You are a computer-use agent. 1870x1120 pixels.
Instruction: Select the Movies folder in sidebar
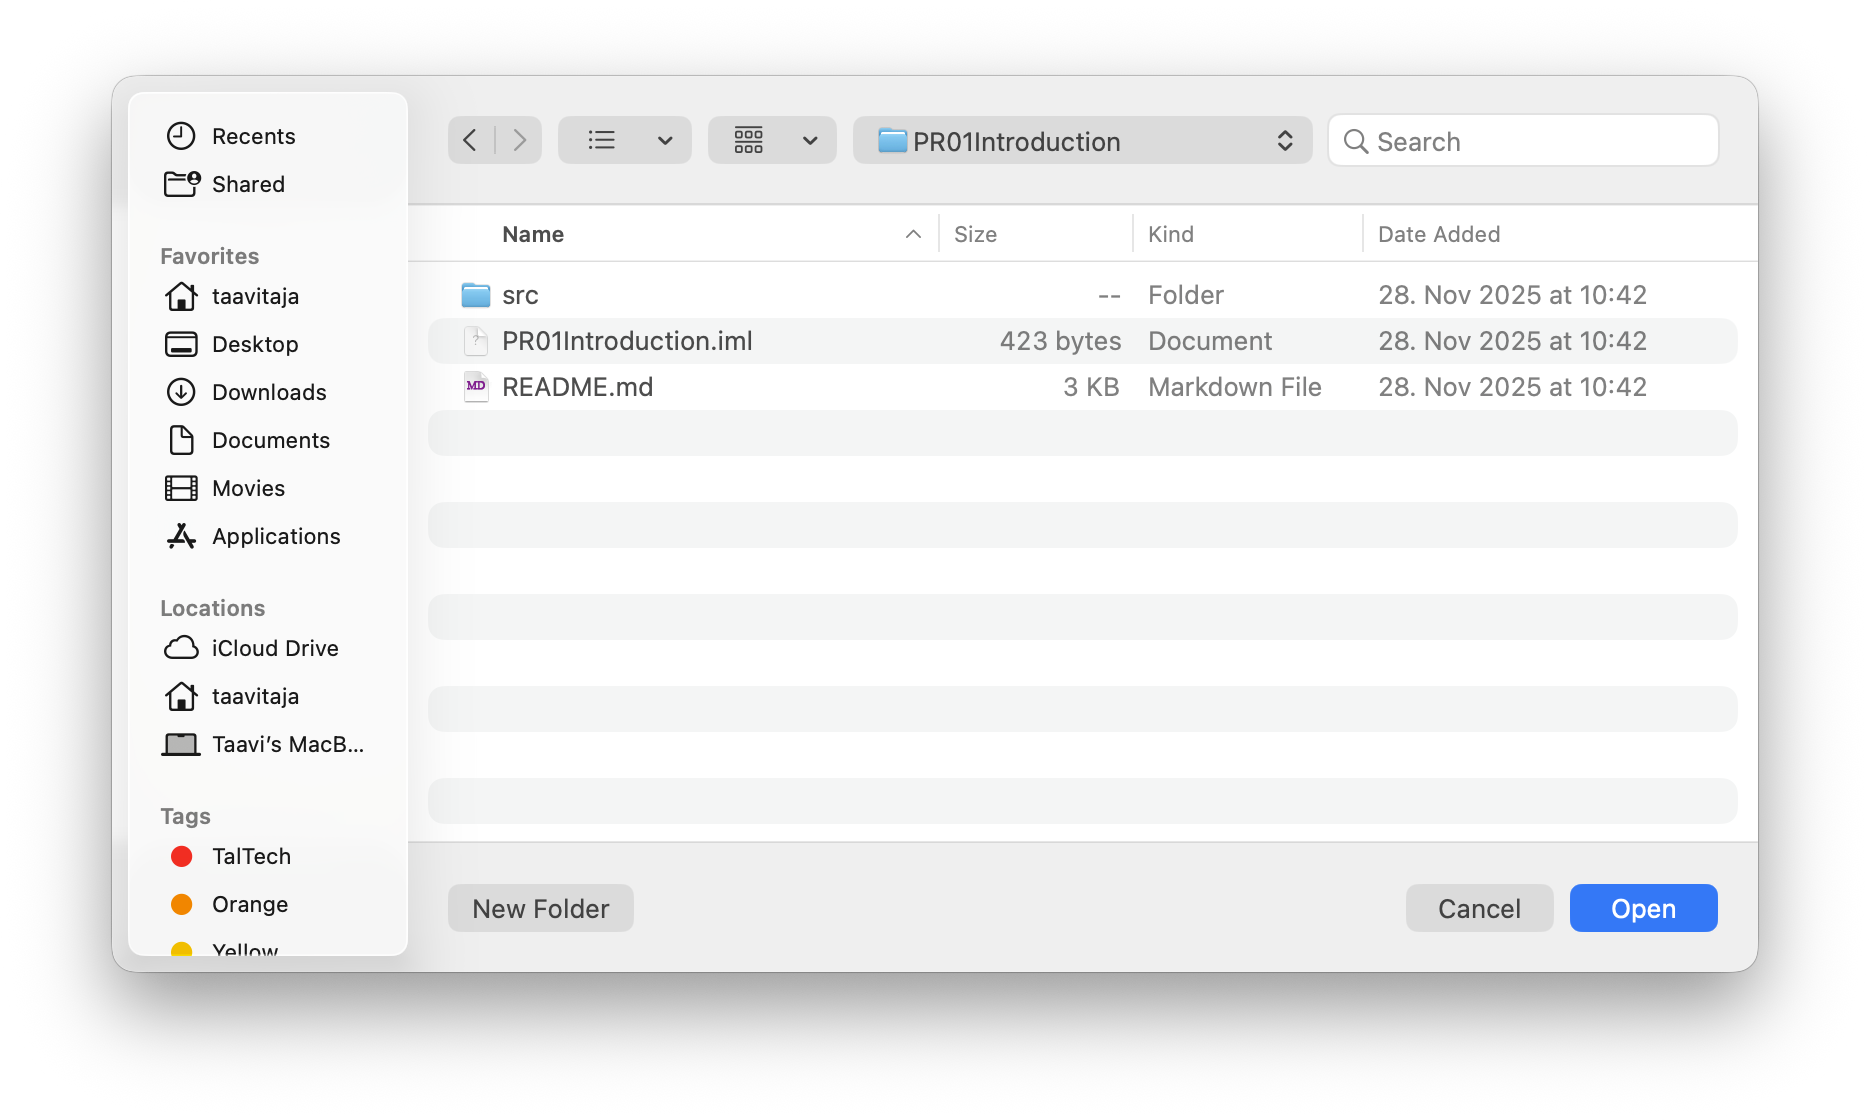point(248,488)
